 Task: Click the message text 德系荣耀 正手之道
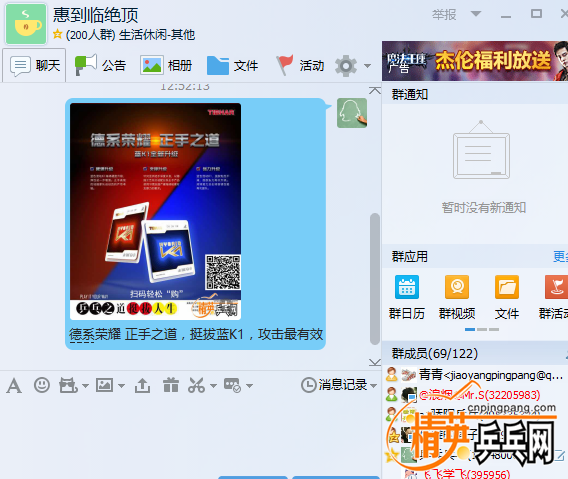[x=123, y=334]
